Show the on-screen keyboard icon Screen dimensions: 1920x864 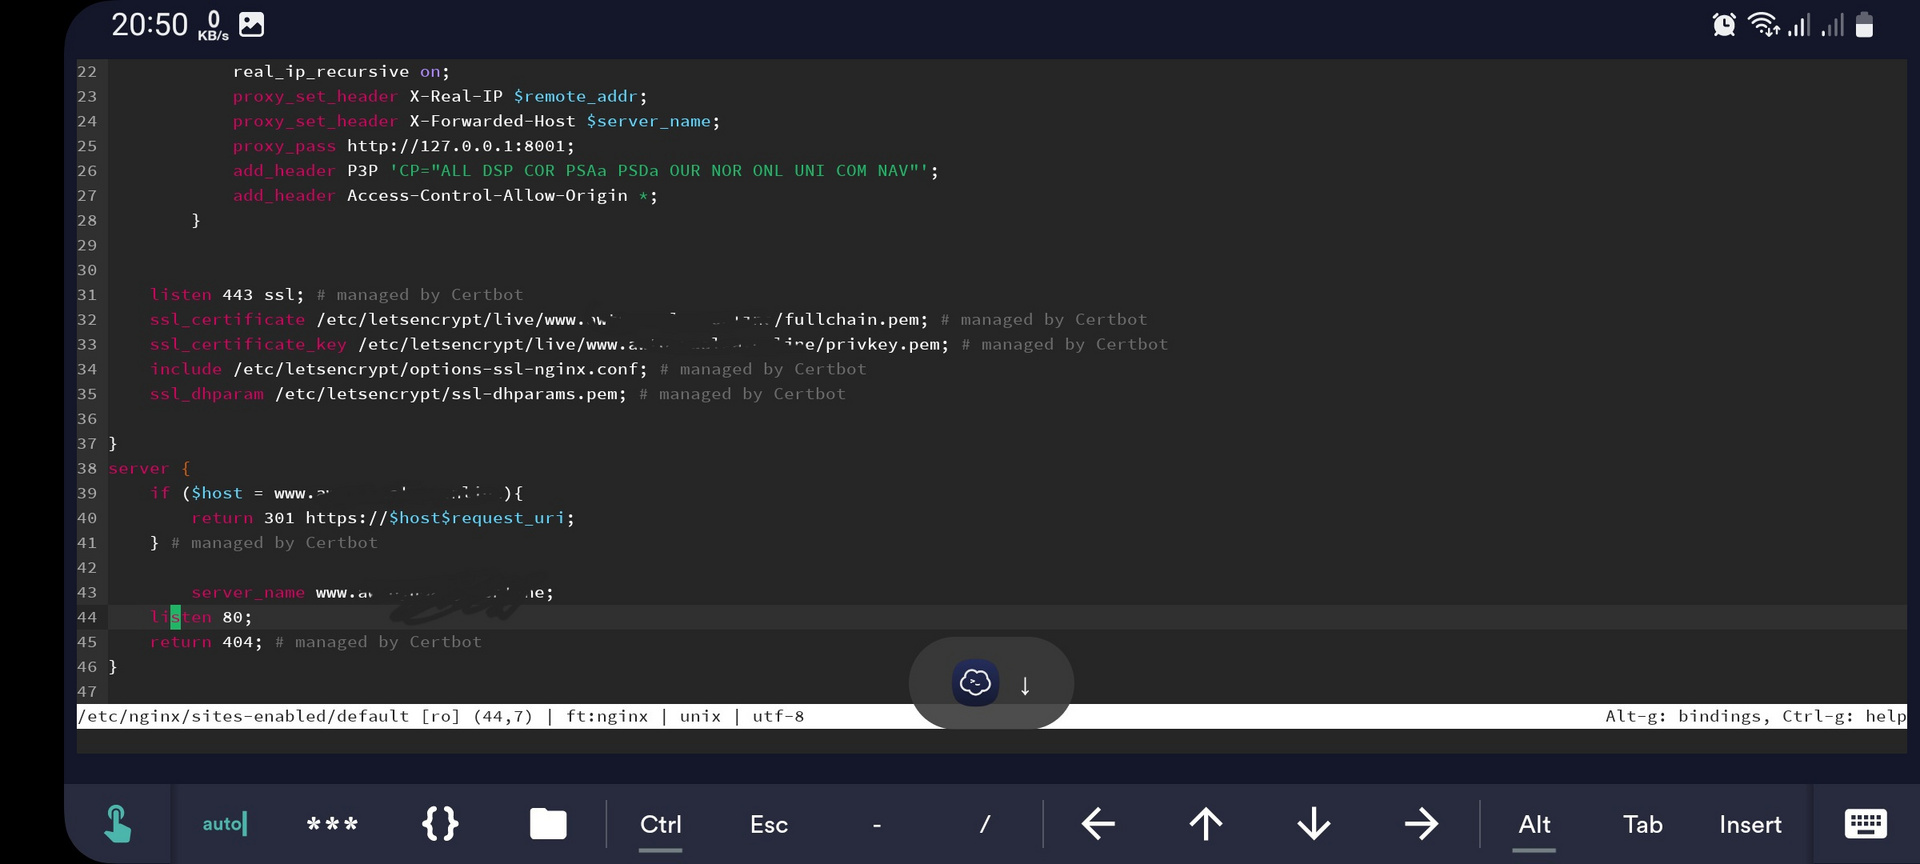pyautogui.click(x=1865, y=824)
